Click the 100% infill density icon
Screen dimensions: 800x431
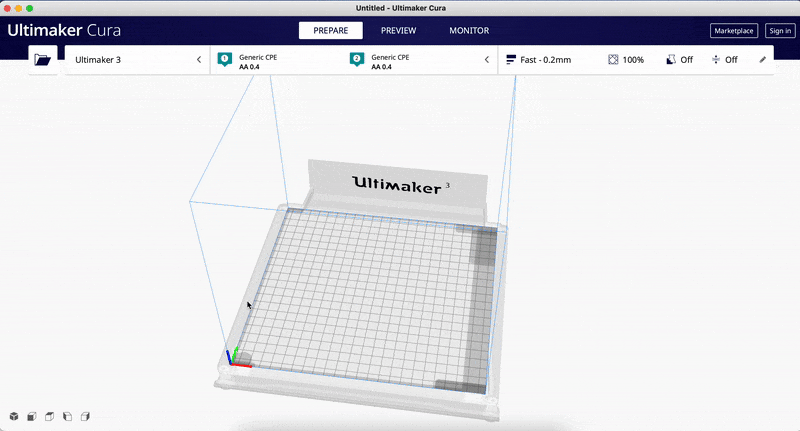click(613, 60)
